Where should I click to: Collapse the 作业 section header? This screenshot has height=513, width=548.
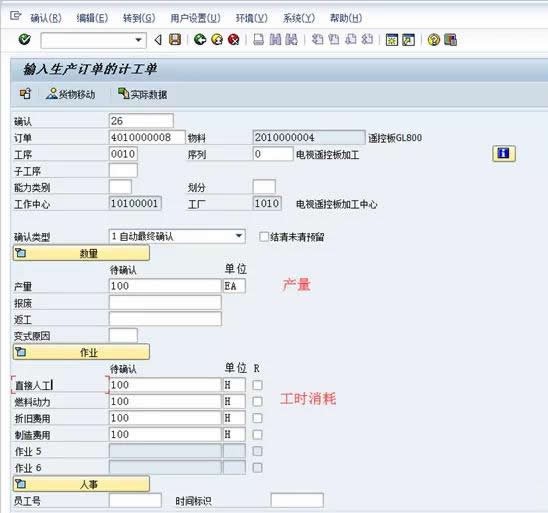81,352
